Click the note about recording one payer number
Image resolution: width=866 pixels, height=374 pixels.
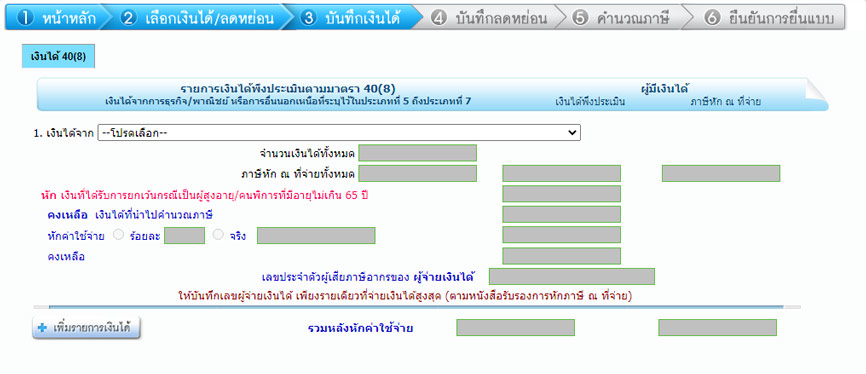pos(405,296)
